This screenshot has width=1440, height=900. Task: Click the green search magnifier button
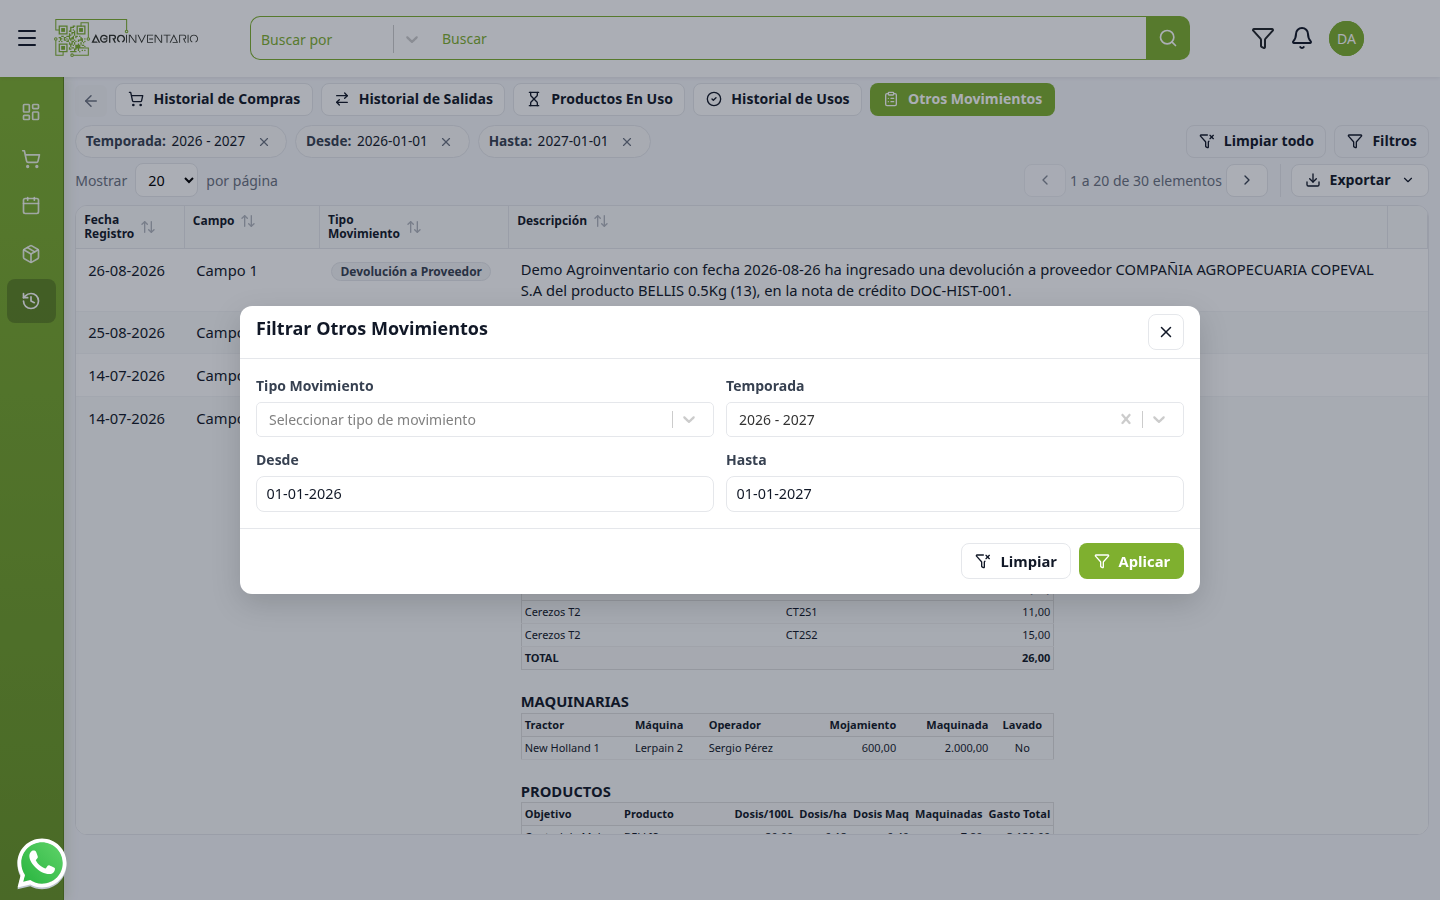[1168, 38]
